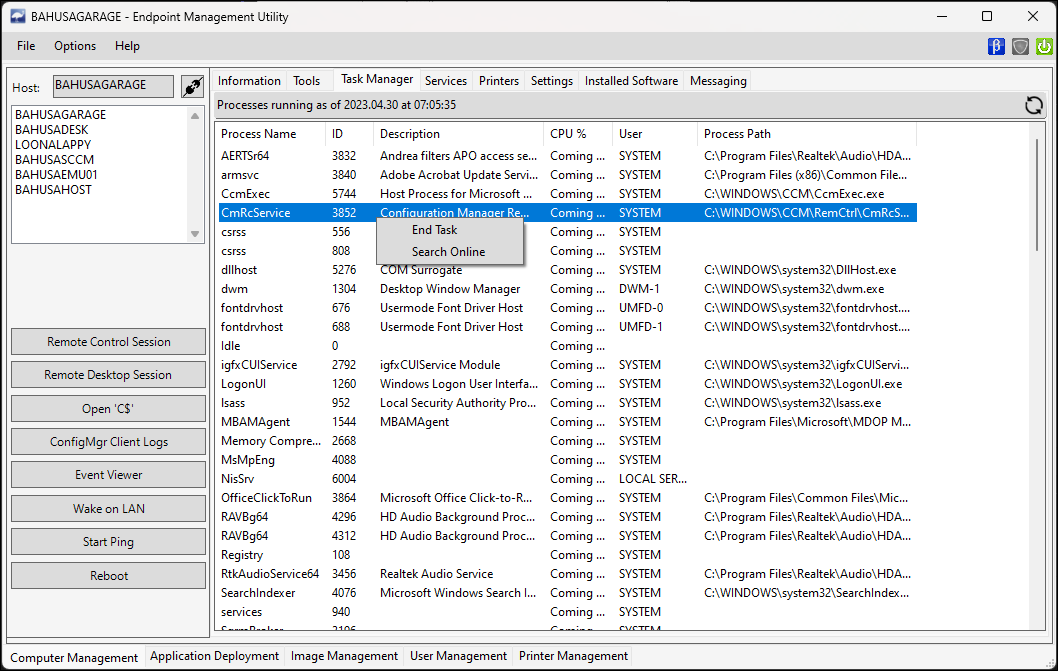Image resolution: width=1058 pixels, height=671 pixels.
Task: Open the Help menu
Action: [127, 46]
